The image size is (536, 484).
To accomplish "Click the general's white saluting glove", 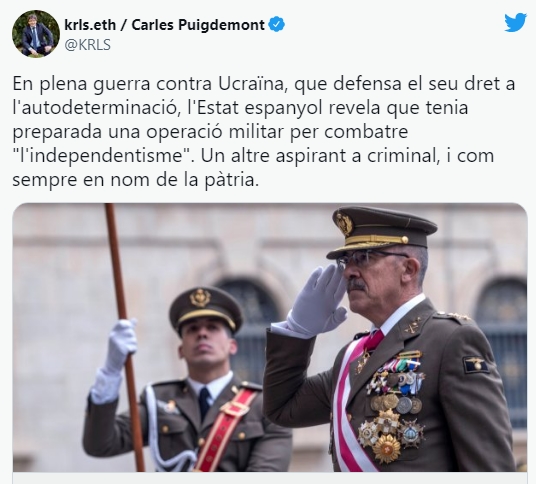I will [x=317, y=300].
